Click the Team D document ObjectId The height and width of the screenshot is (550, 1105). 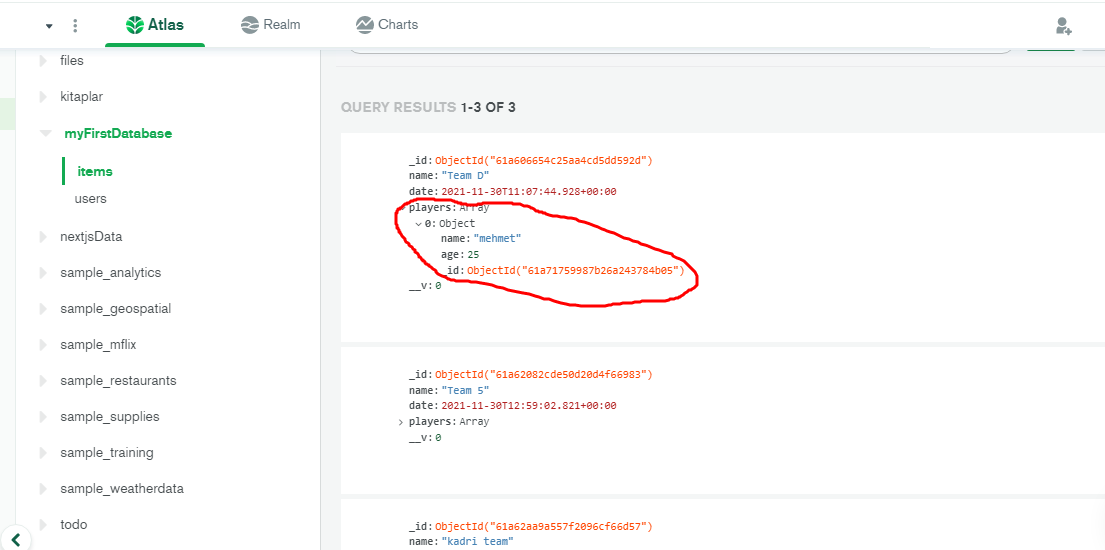(544, 160)
